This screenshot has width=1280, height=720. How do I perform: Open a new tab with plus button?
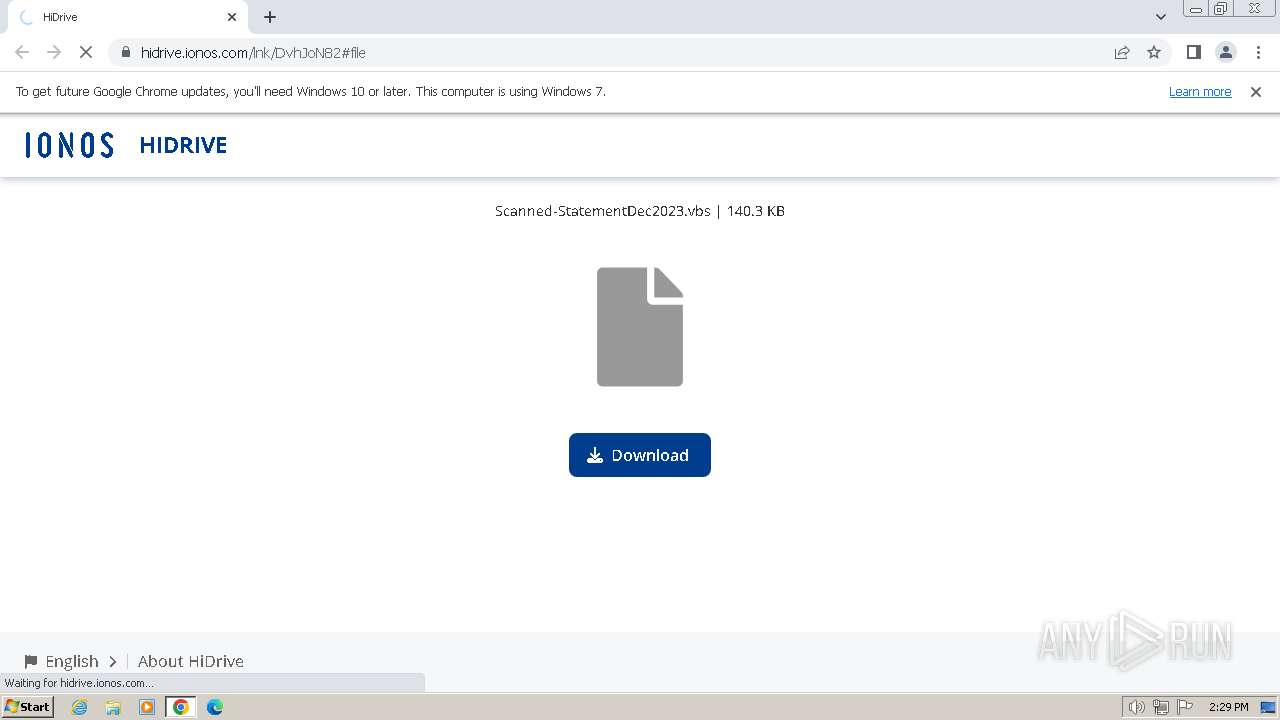tap(270, 17)
